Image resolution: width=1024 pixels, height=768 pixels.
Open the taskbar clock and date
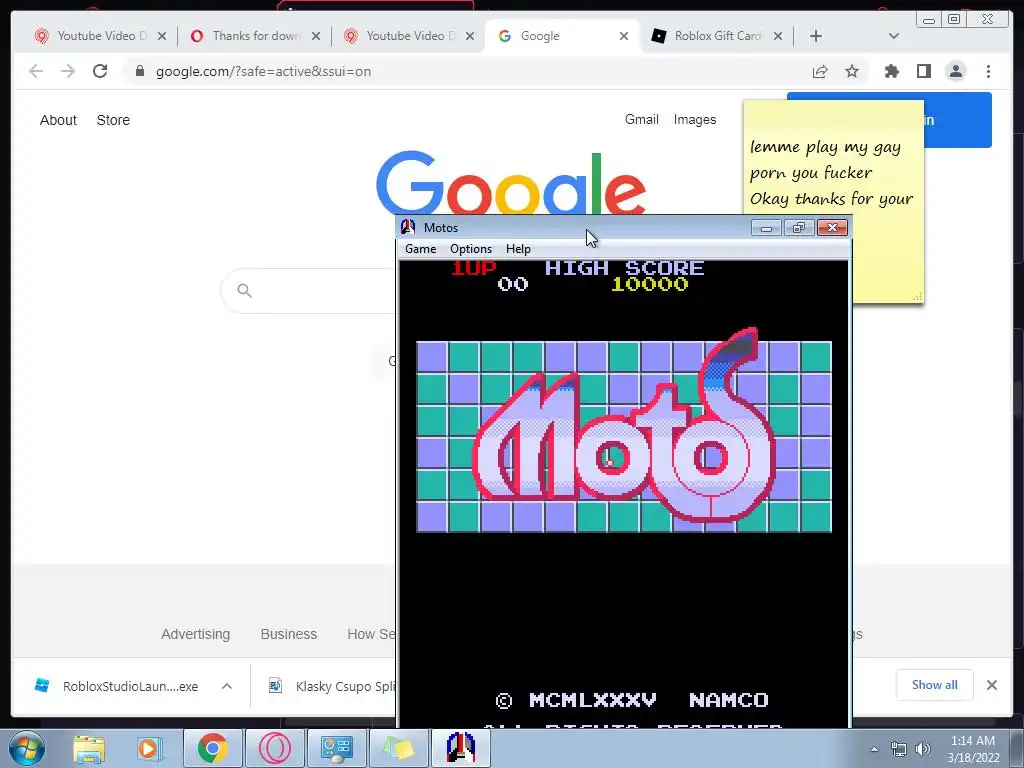973,749
